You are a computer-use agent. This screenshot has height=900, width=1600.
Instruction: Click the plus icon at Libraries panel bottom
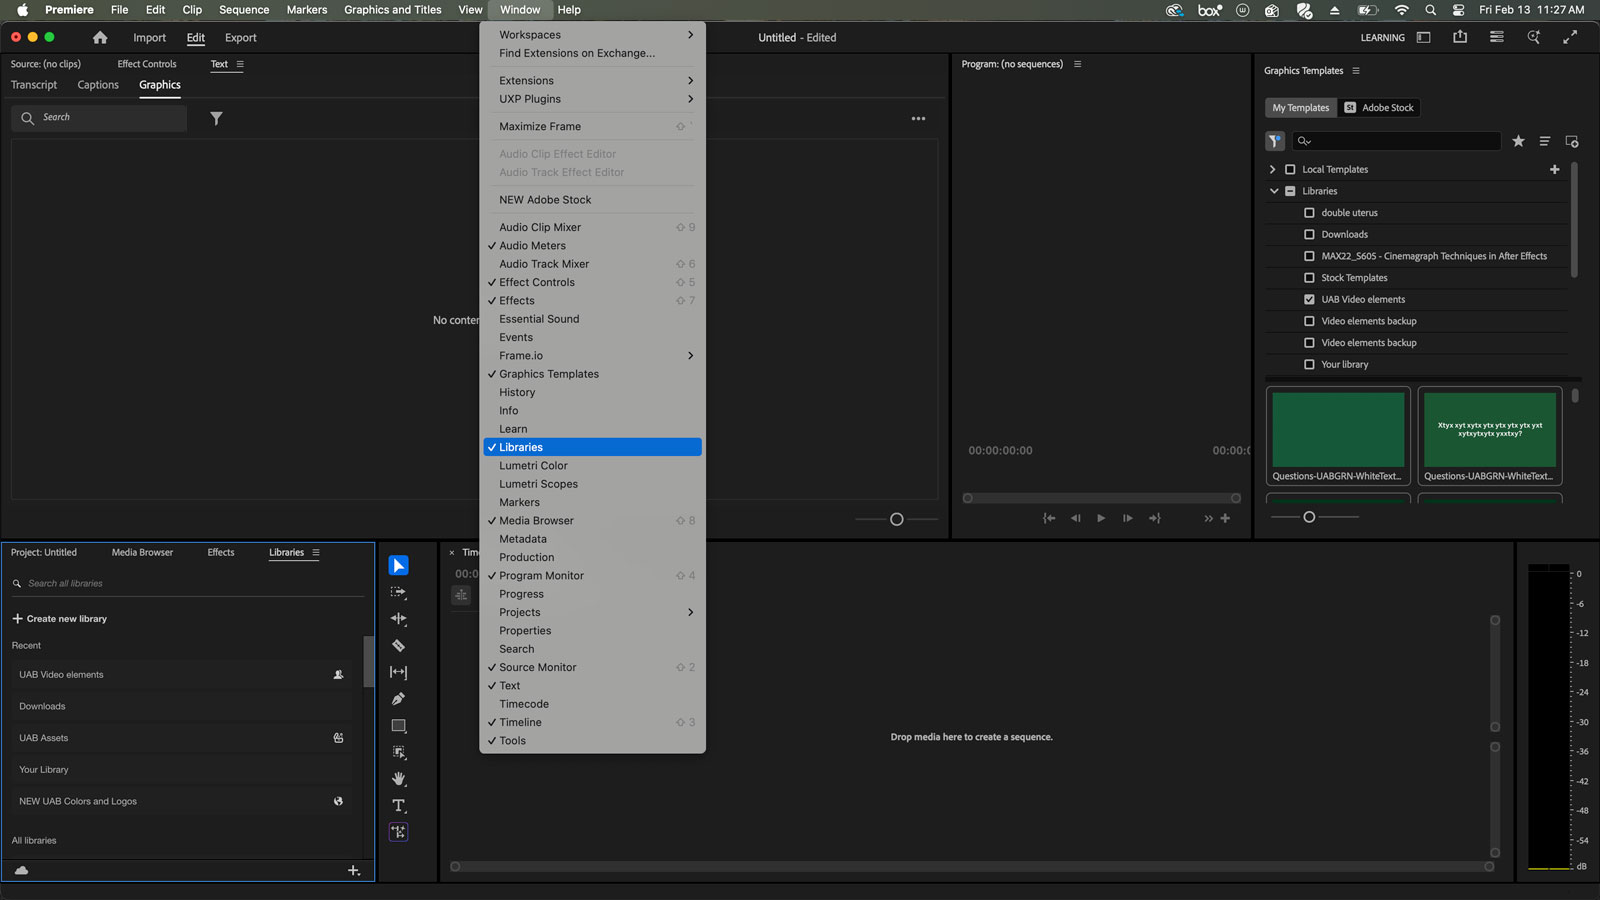click(x=353, y=871)
